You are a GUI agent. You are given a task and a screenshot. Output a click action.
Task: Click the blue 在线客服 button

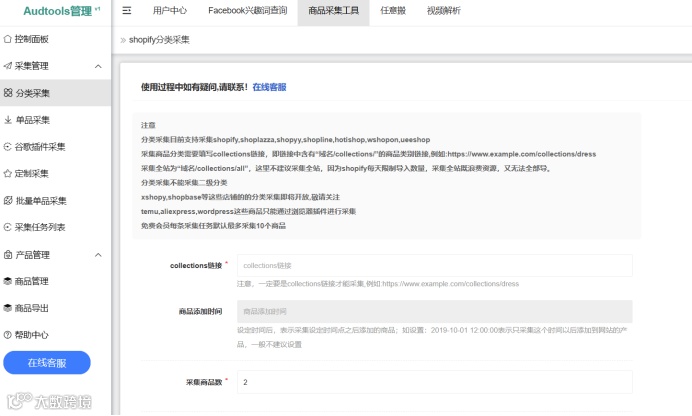tap(47, 363)
